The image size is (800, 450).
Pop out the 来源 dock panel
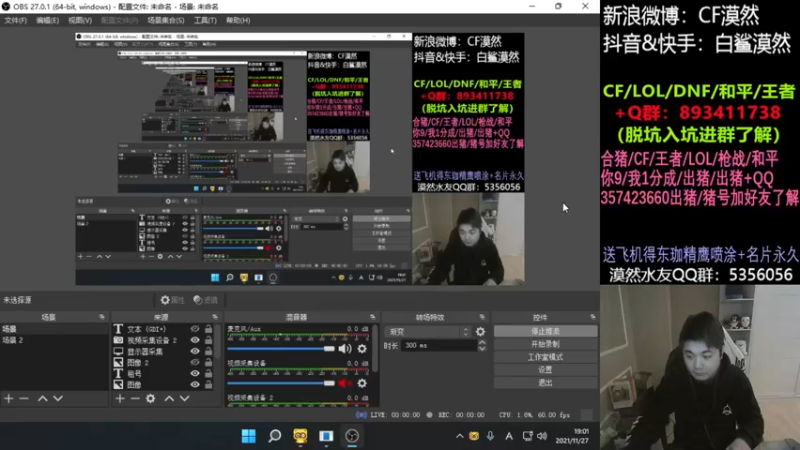(x=215, y=317)
